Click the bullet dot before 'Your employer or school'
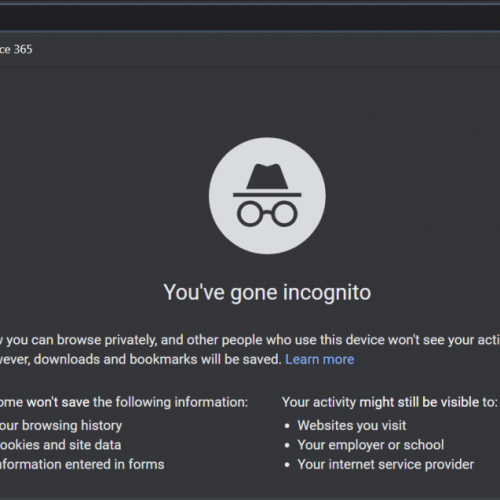 (x=287, y=445)
